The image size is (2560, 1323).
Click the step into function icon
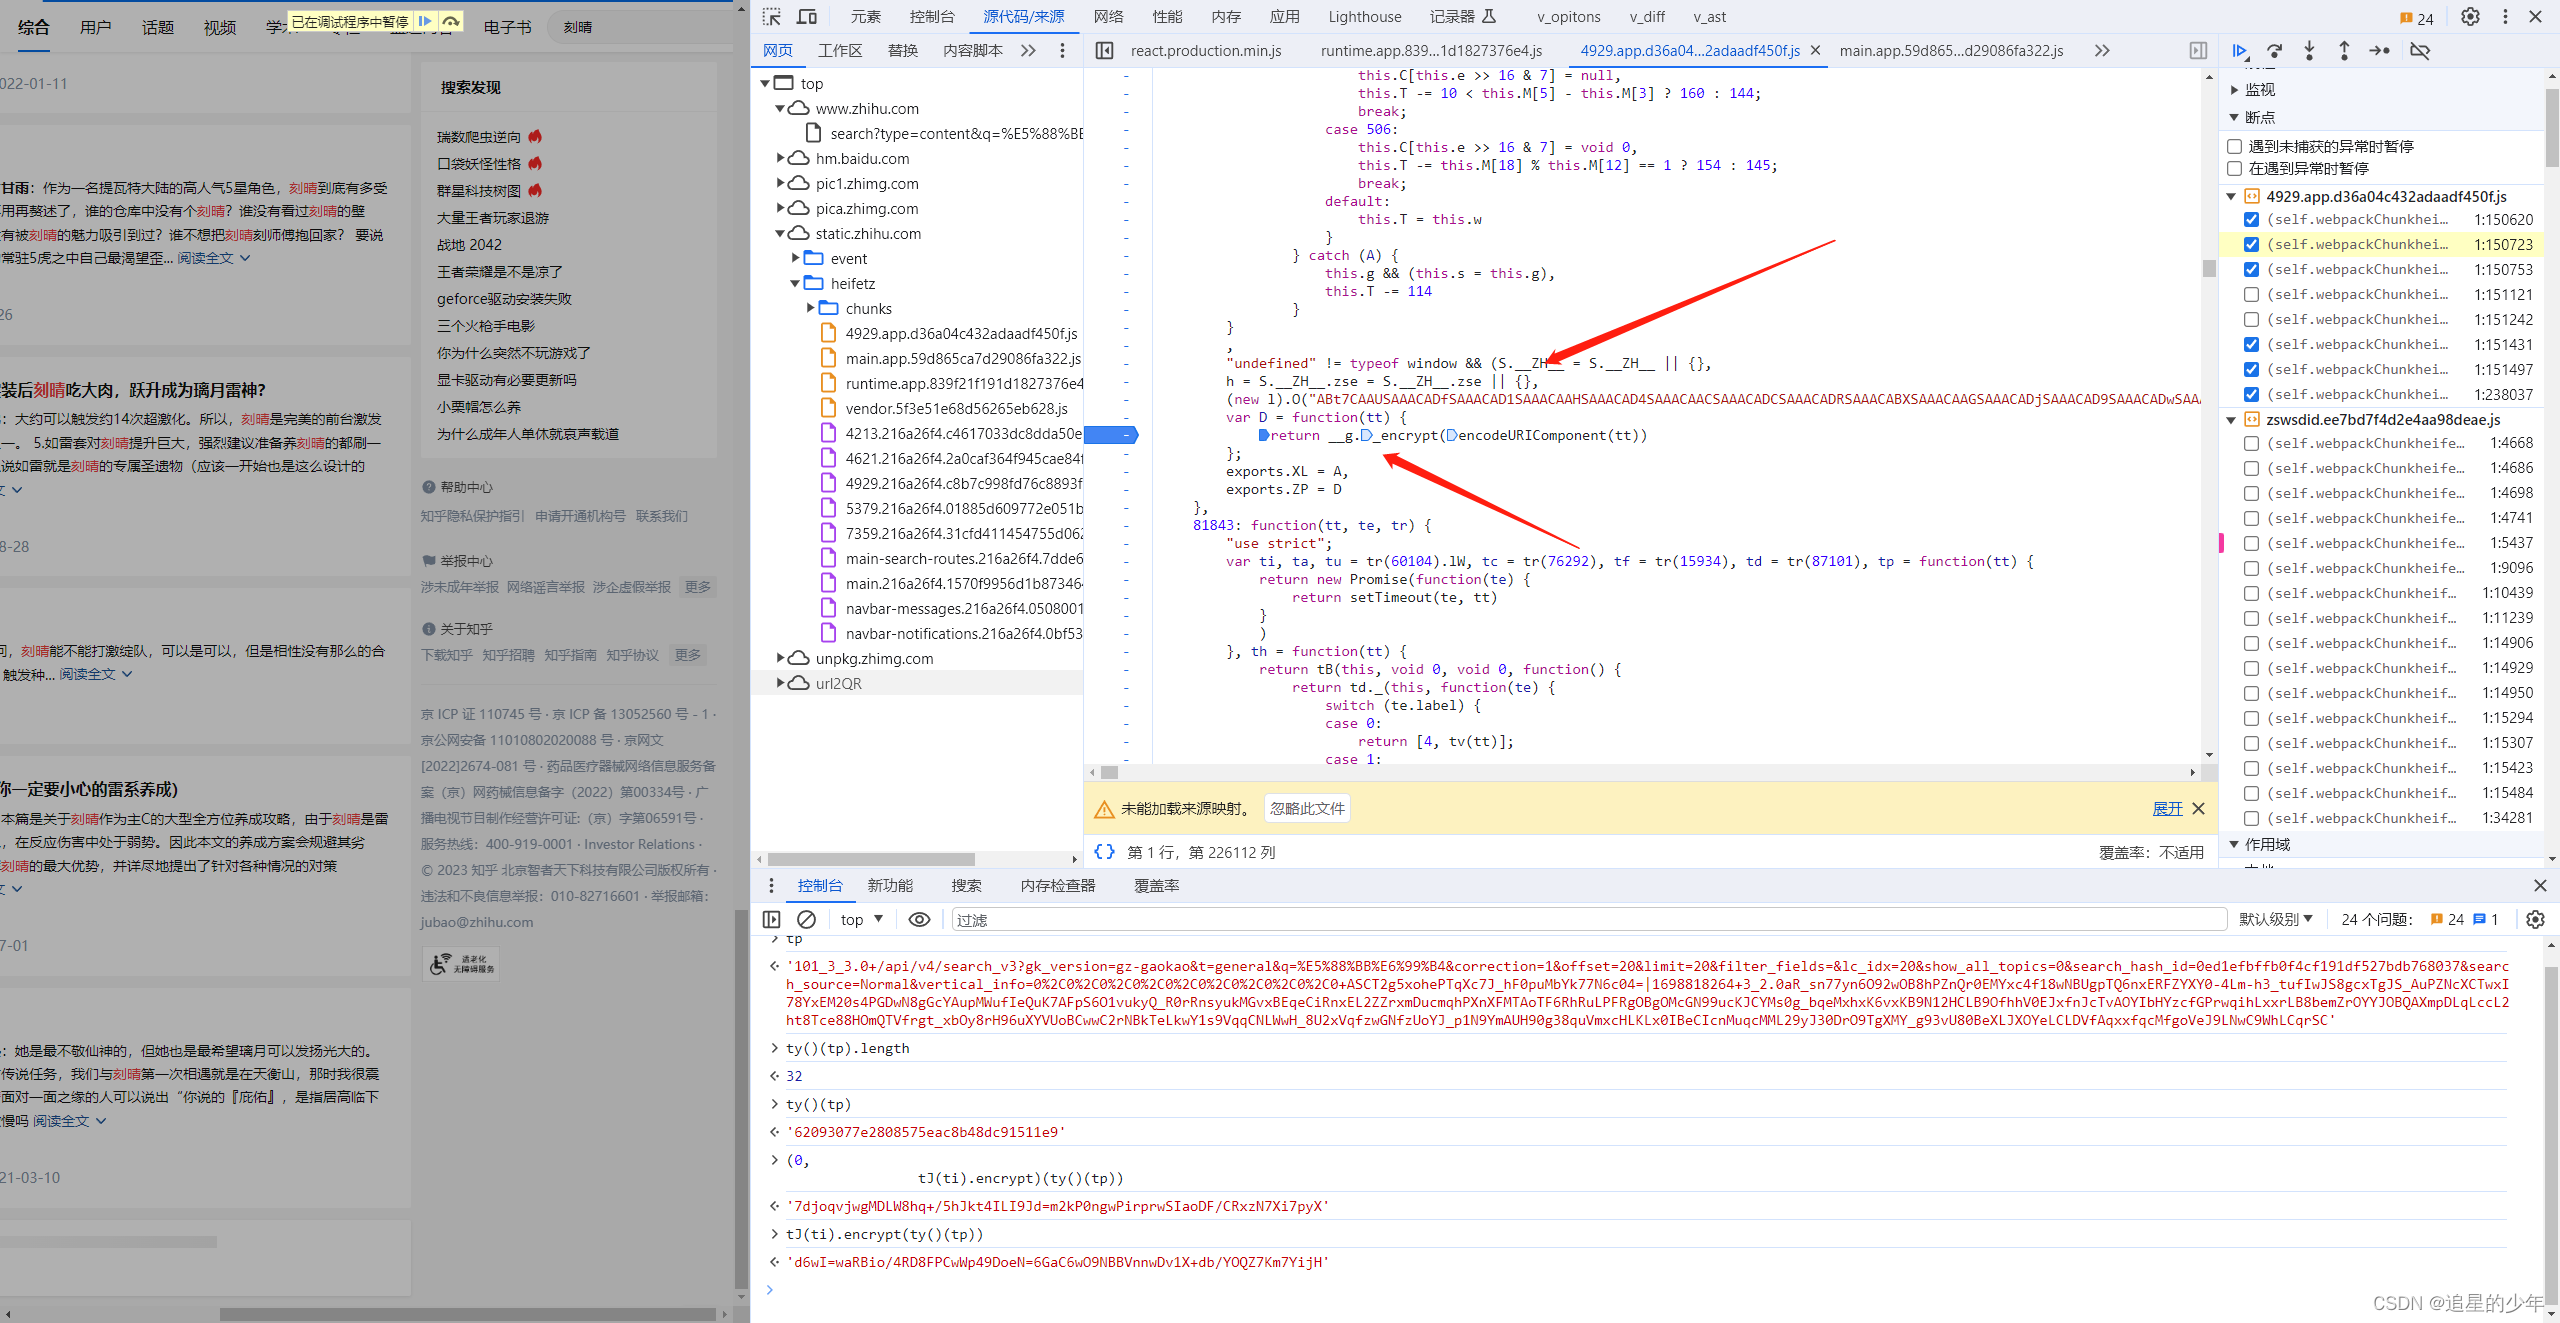[2309, 51]
